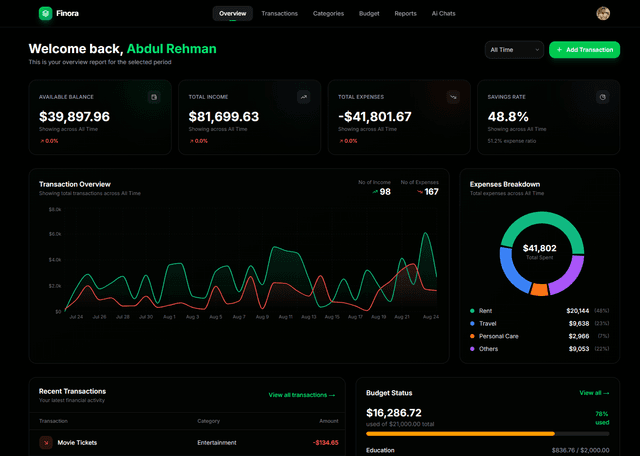Click the blue Travel legend dot

[472, 324]
